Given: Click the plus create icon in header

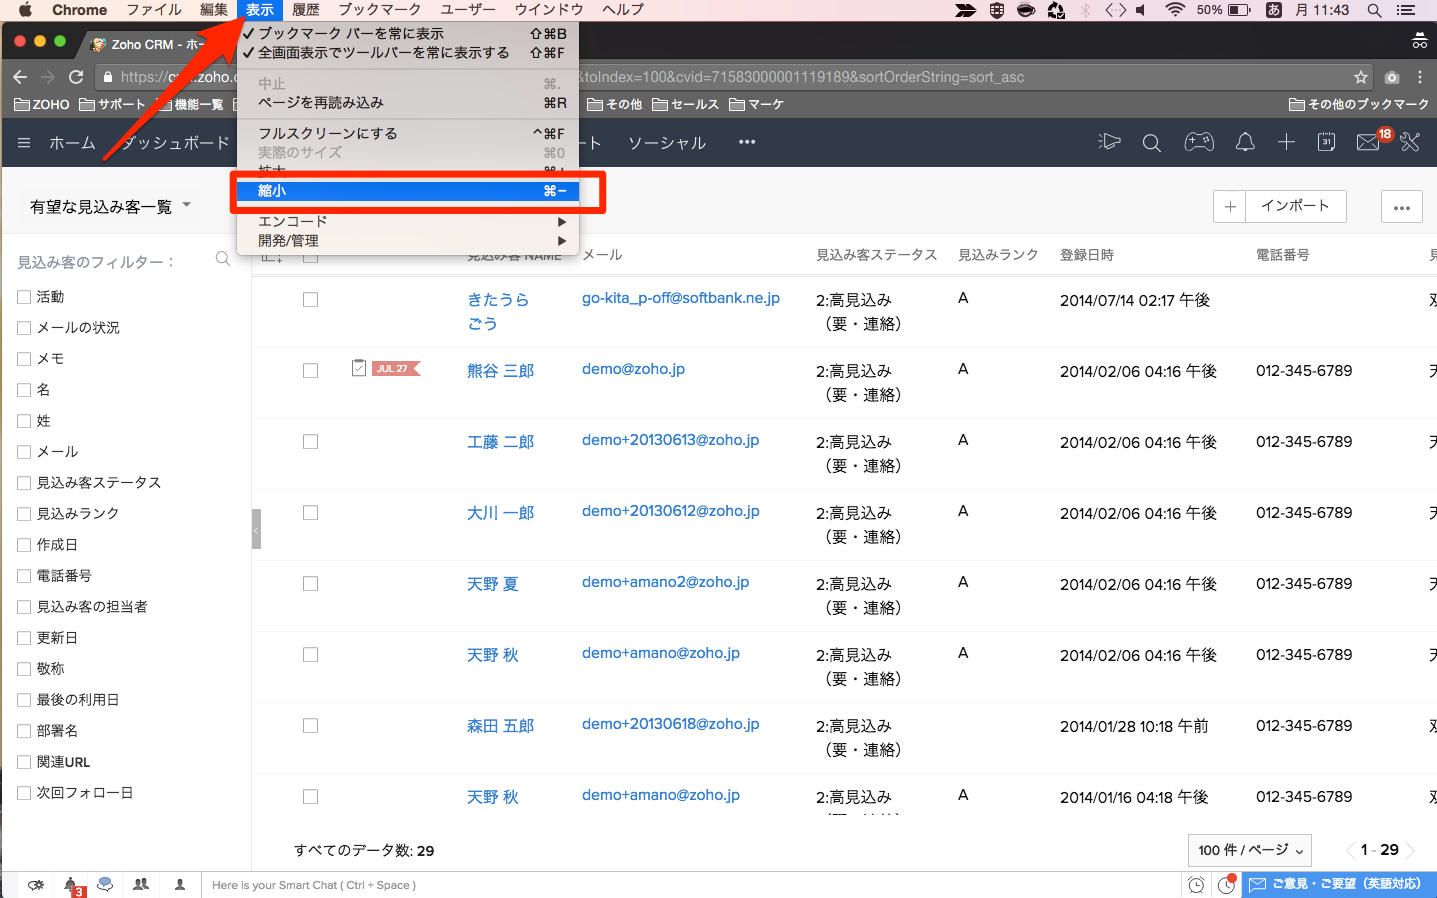Looking at the screenshot, I should click(1286, 143).
